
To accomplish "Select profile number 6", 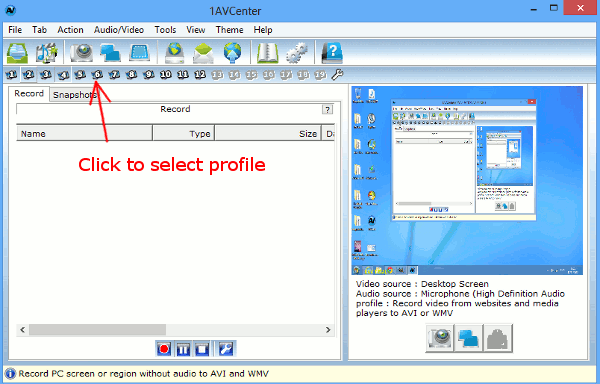I will tap(97, 74).
